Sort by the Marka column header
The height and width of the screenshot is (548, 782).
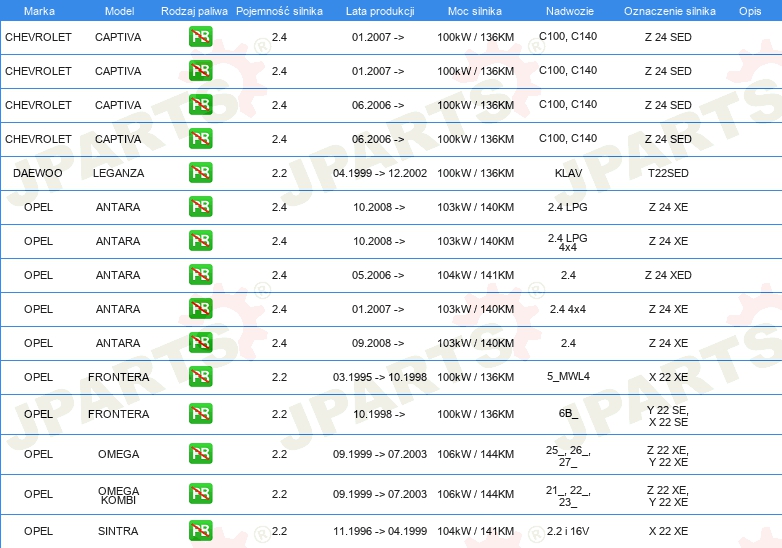39,11
